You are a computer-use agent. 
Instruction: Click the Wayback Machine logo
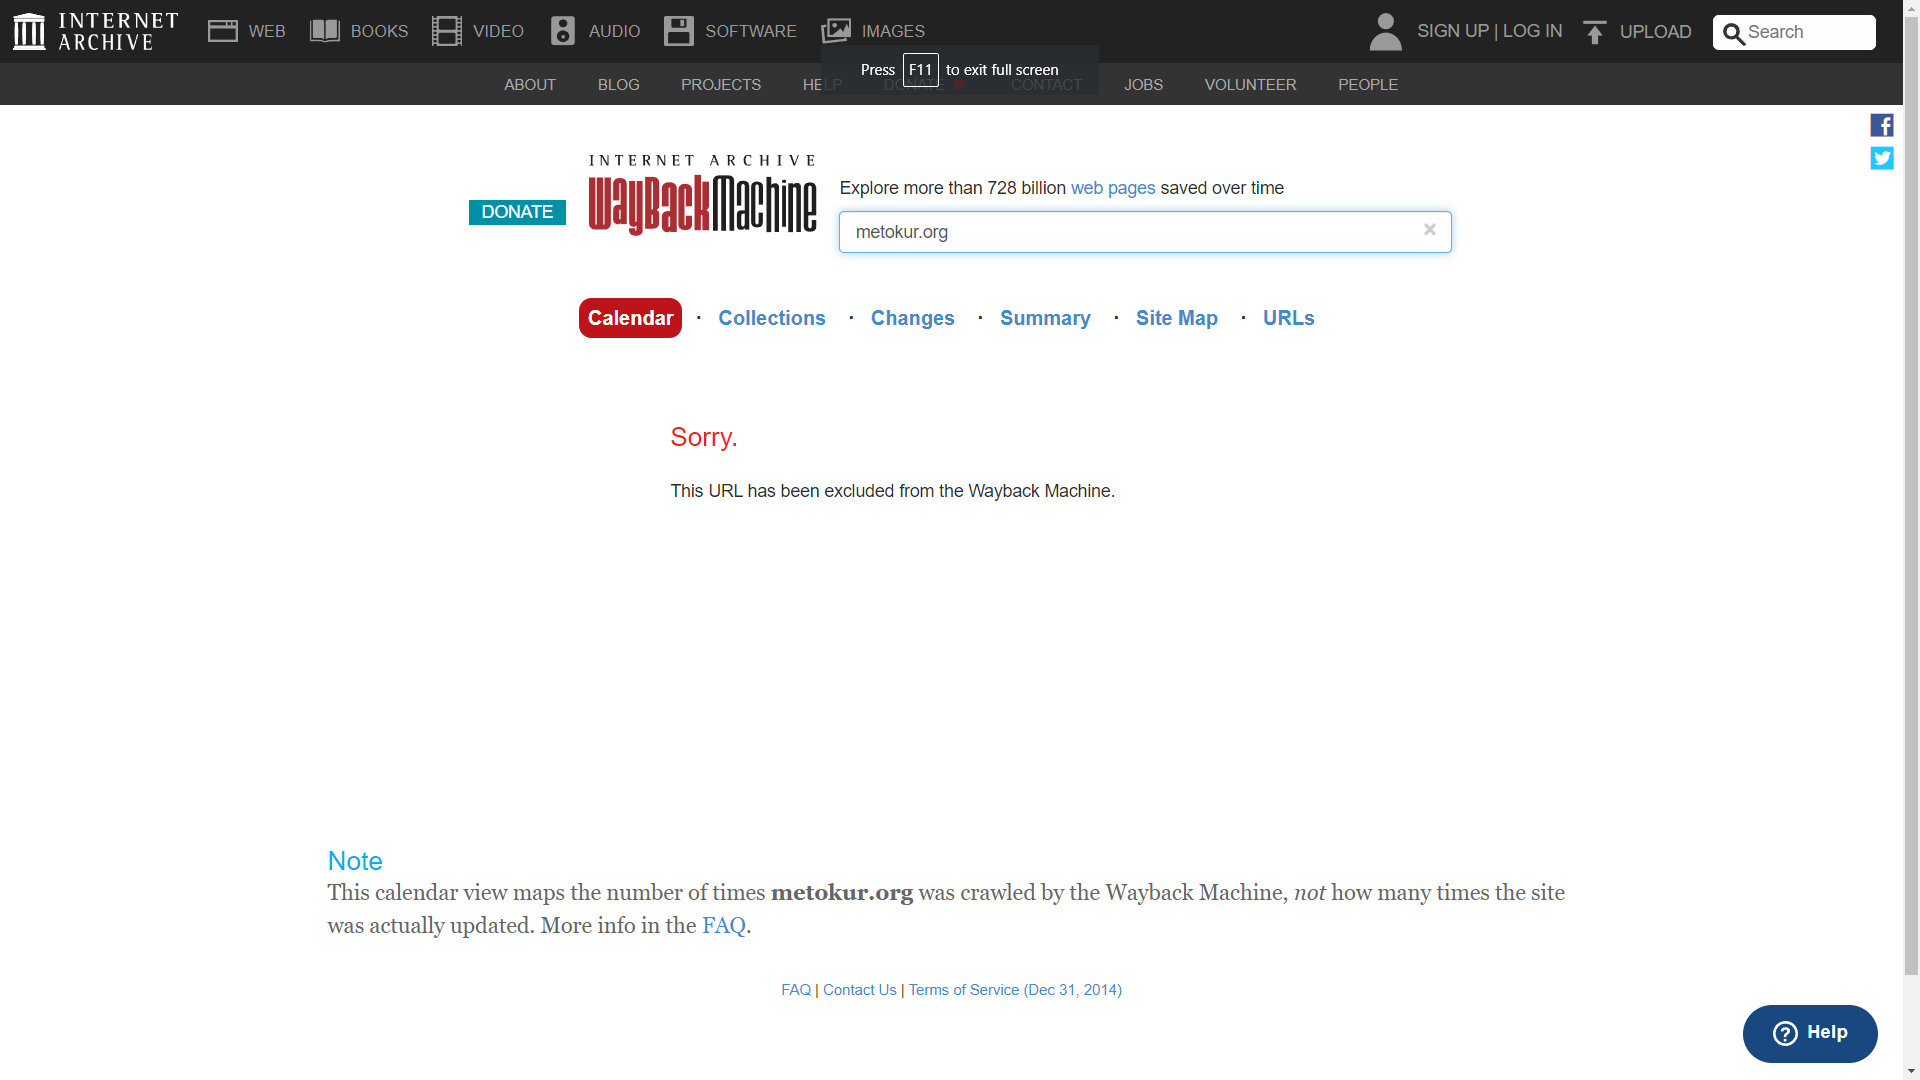point(702,195)
